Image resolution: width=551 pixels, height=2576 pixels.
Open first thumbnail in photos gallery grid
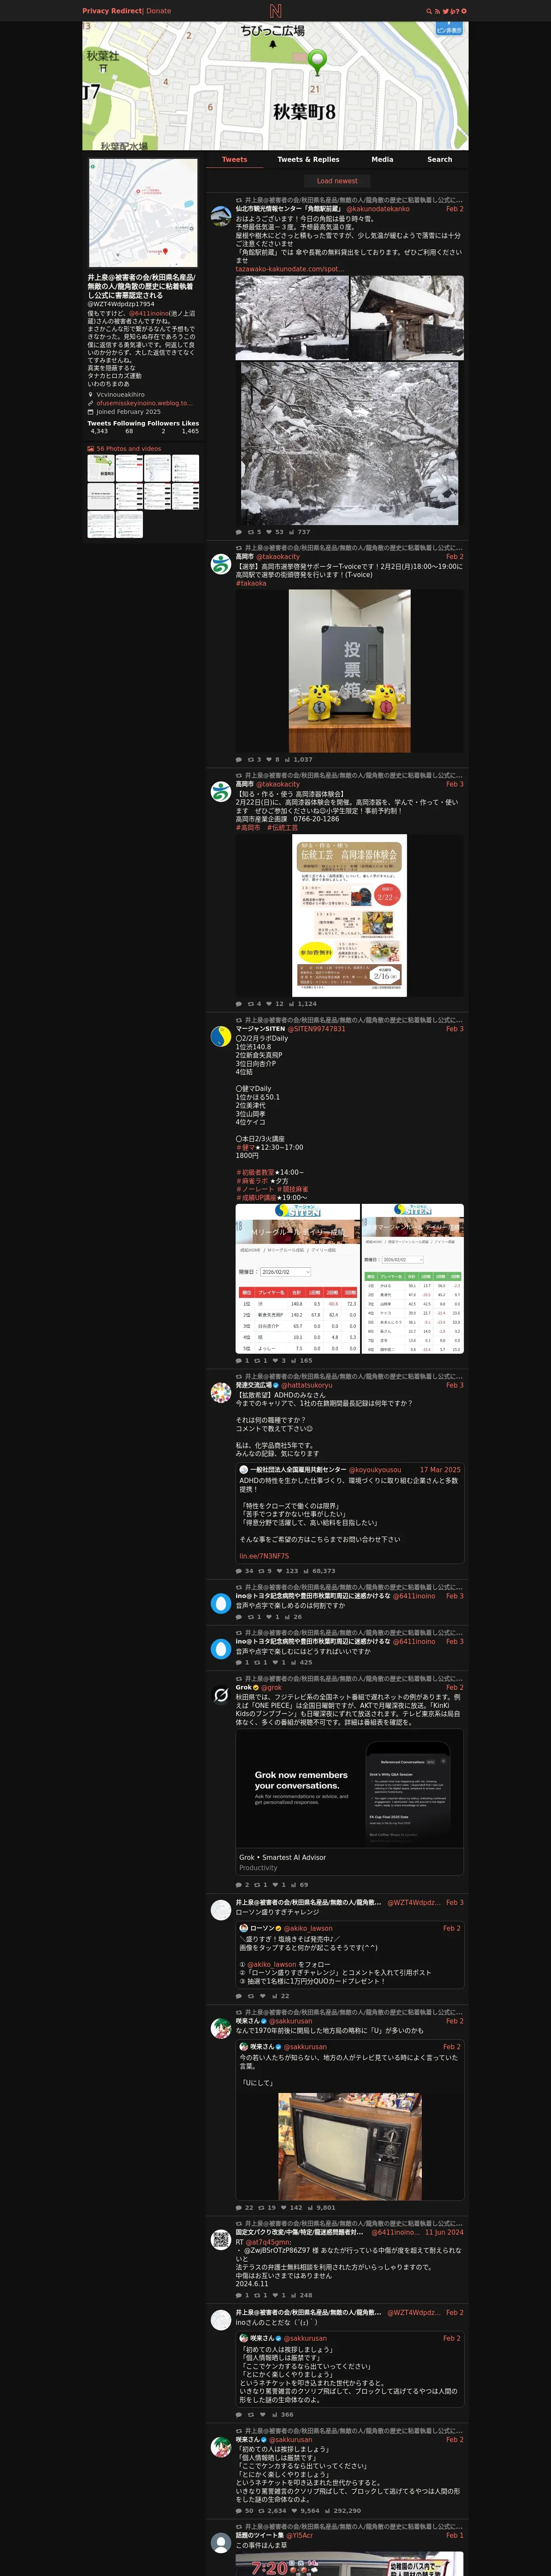100,468
